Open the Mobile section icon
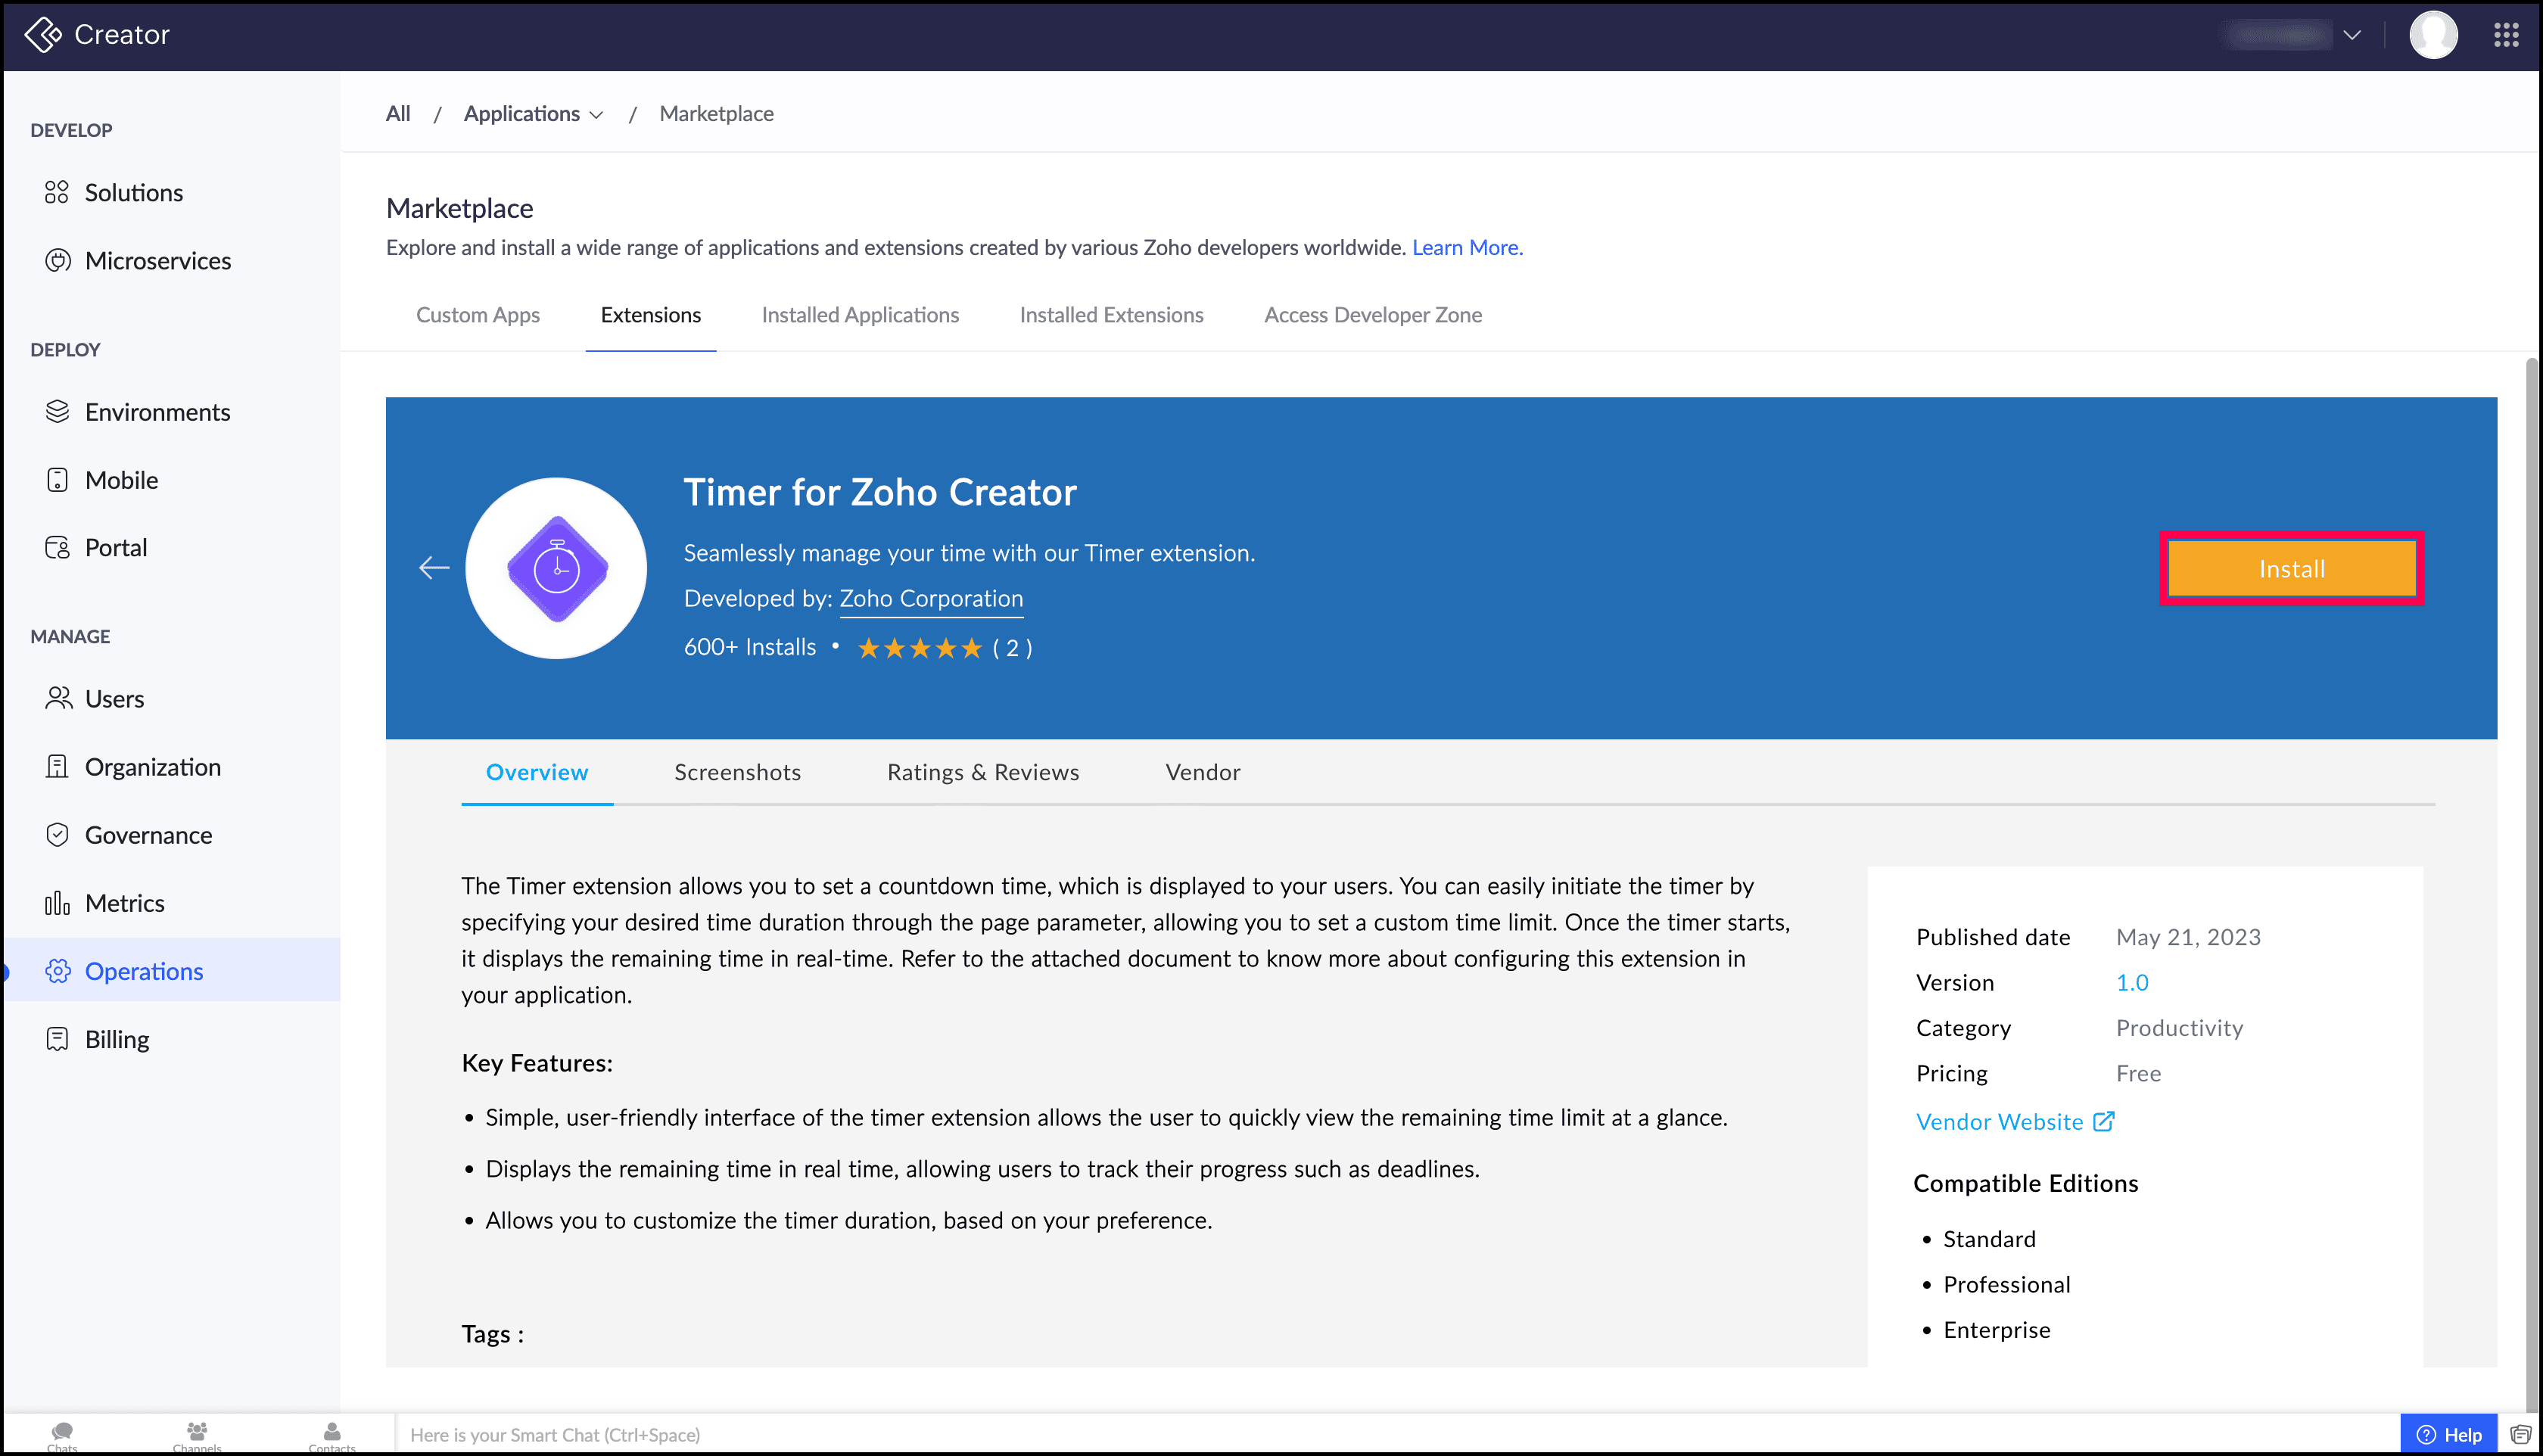 (57, 480)
